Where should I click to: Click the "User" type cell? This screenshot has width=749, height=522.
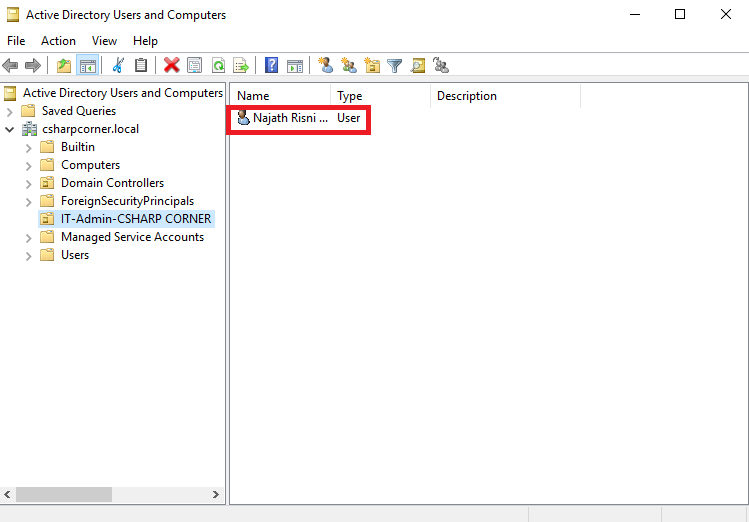point(349,118)
